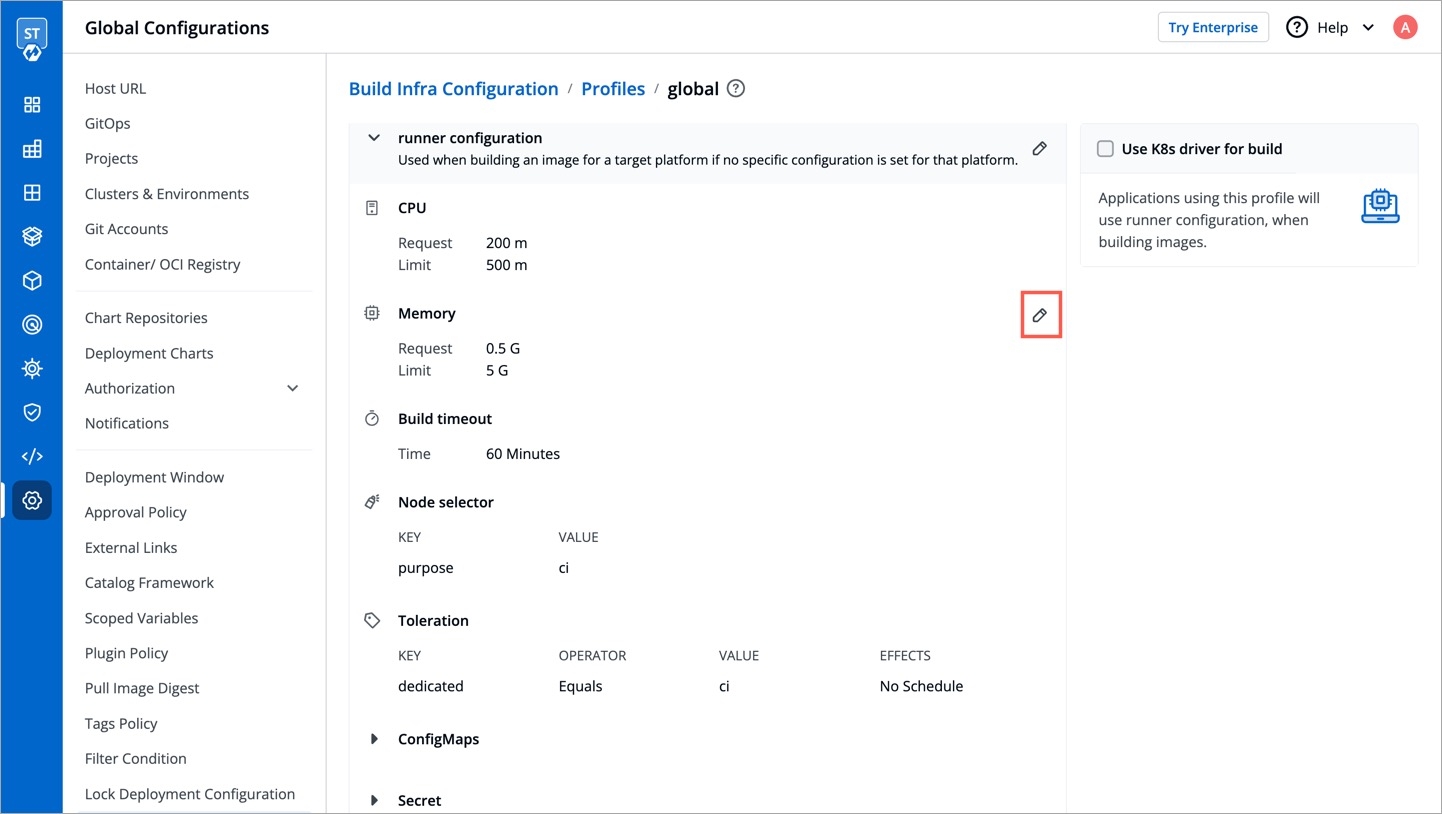Click the Try Enterprise button
This screenshot has height=814, width=1442.
coord(1213,27)
